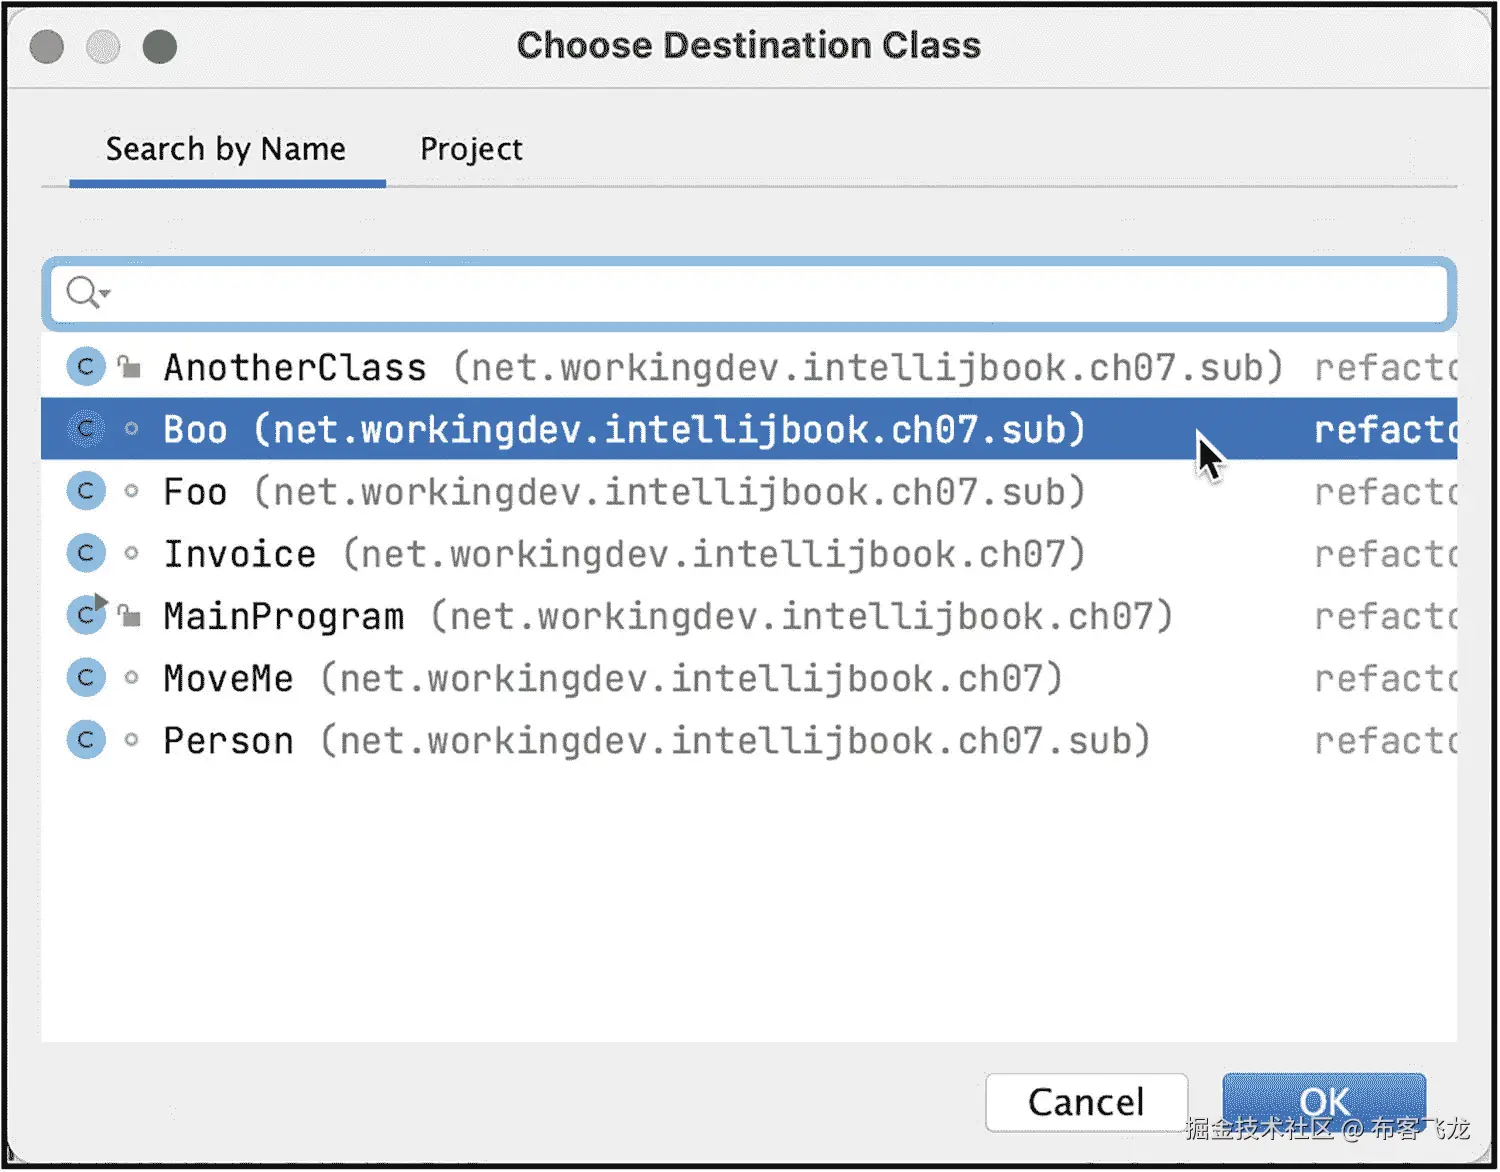Click the class icon beside AnotherClass
1500x1172 pixels.
pyautogui.click(x=86, y=367)
